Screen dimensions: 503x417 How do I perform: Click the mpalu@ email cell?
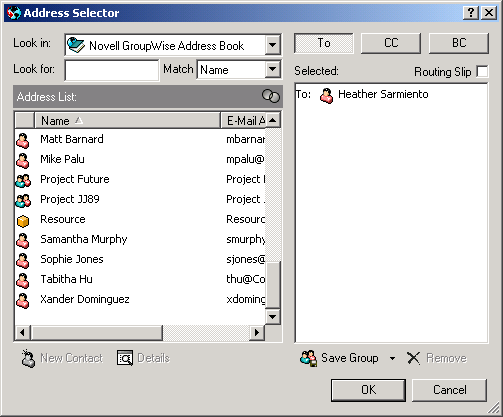[245, 159]
